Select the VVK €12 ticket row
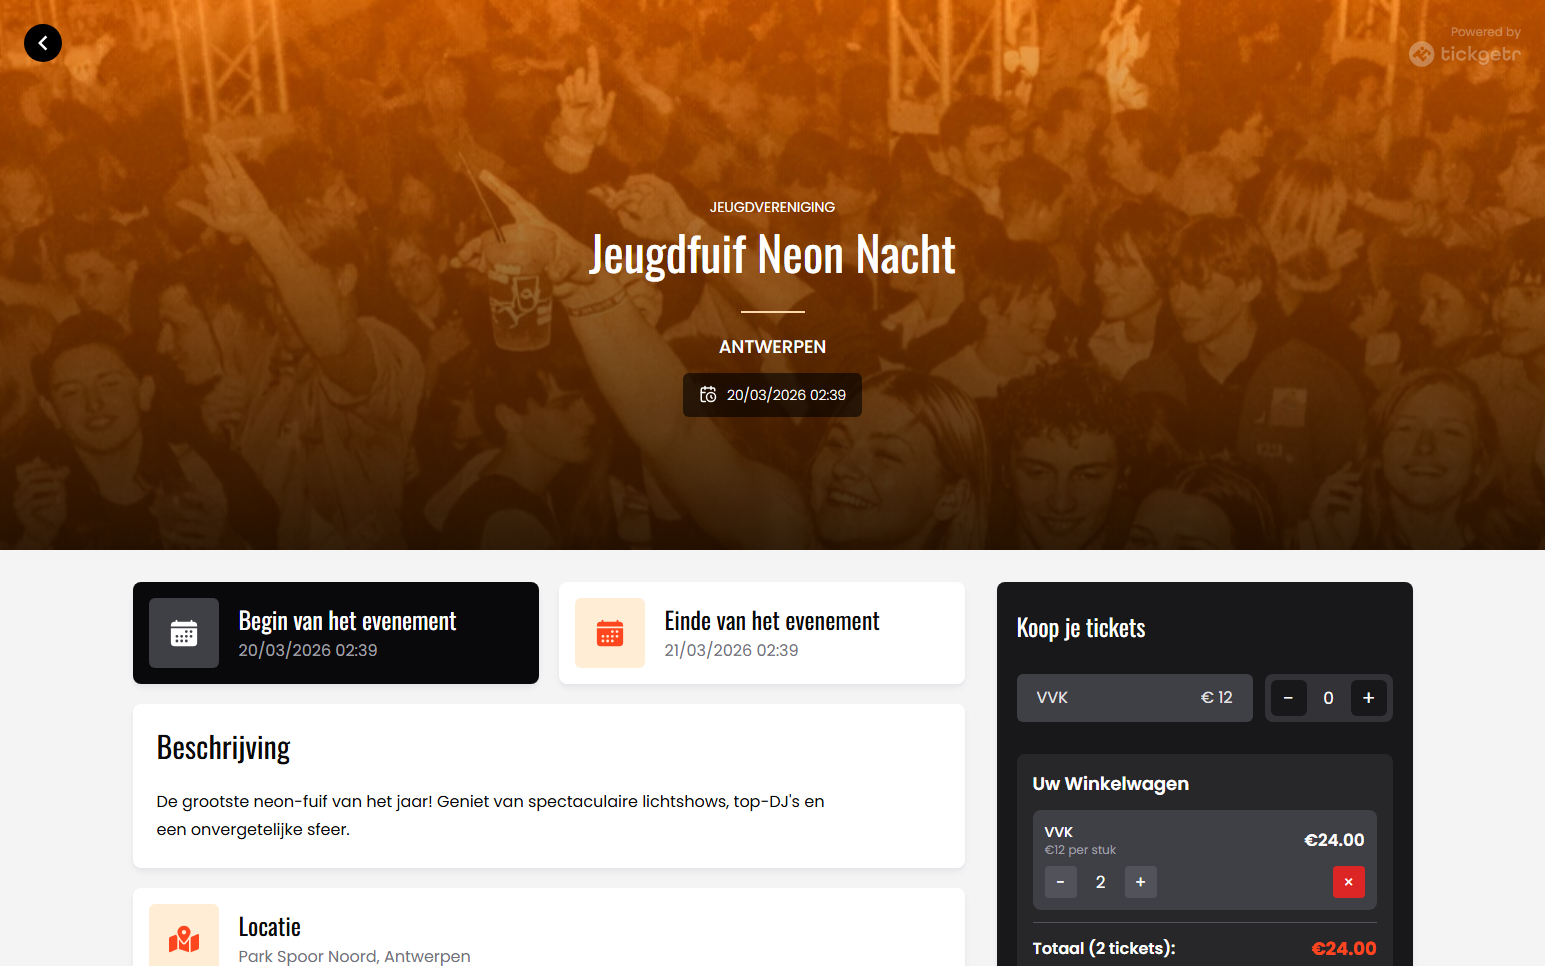The image size is (1545, 966). click(1134, 698)
